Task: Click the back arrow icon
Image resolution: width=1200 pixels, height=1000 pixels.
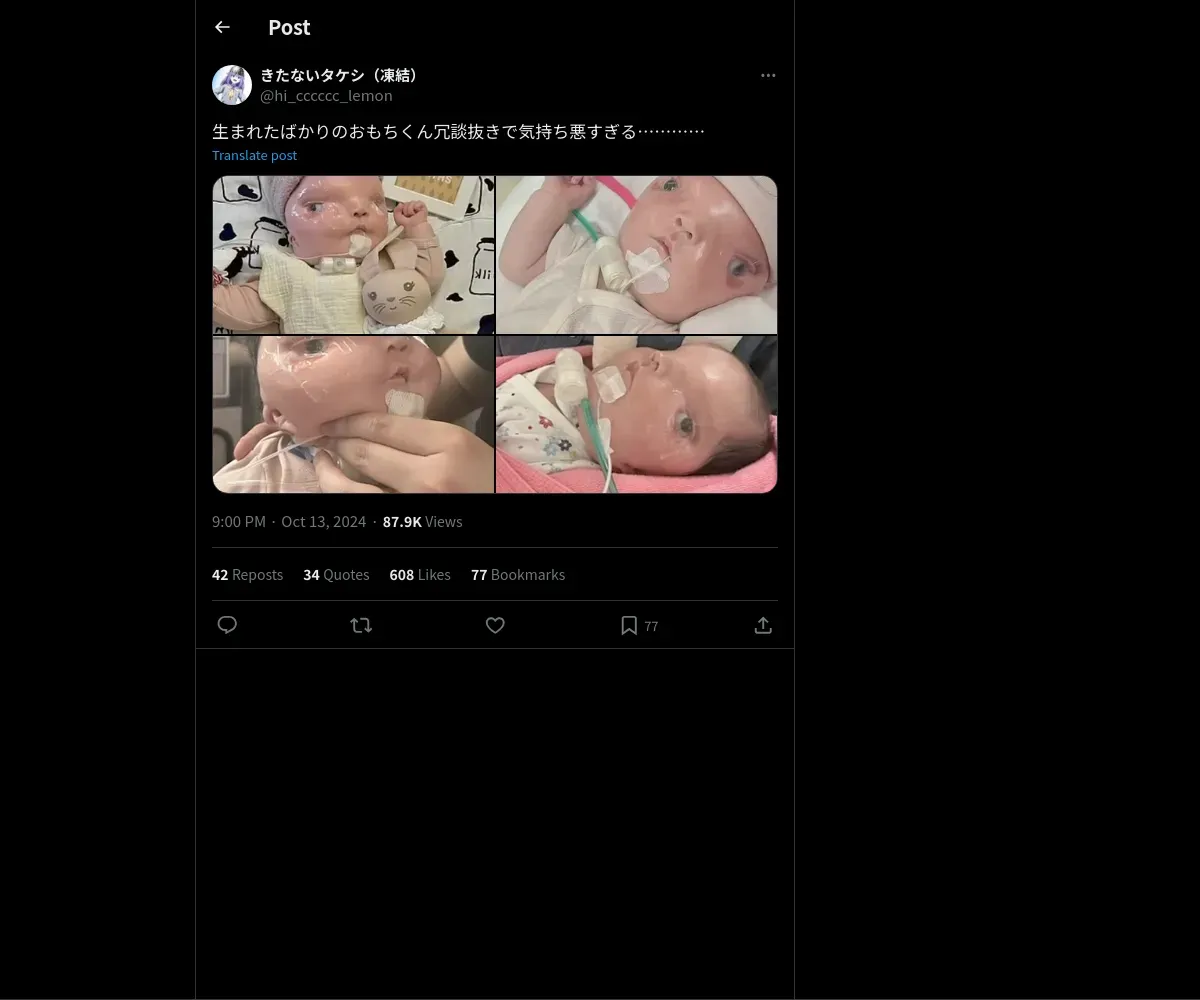Action: 222,27
